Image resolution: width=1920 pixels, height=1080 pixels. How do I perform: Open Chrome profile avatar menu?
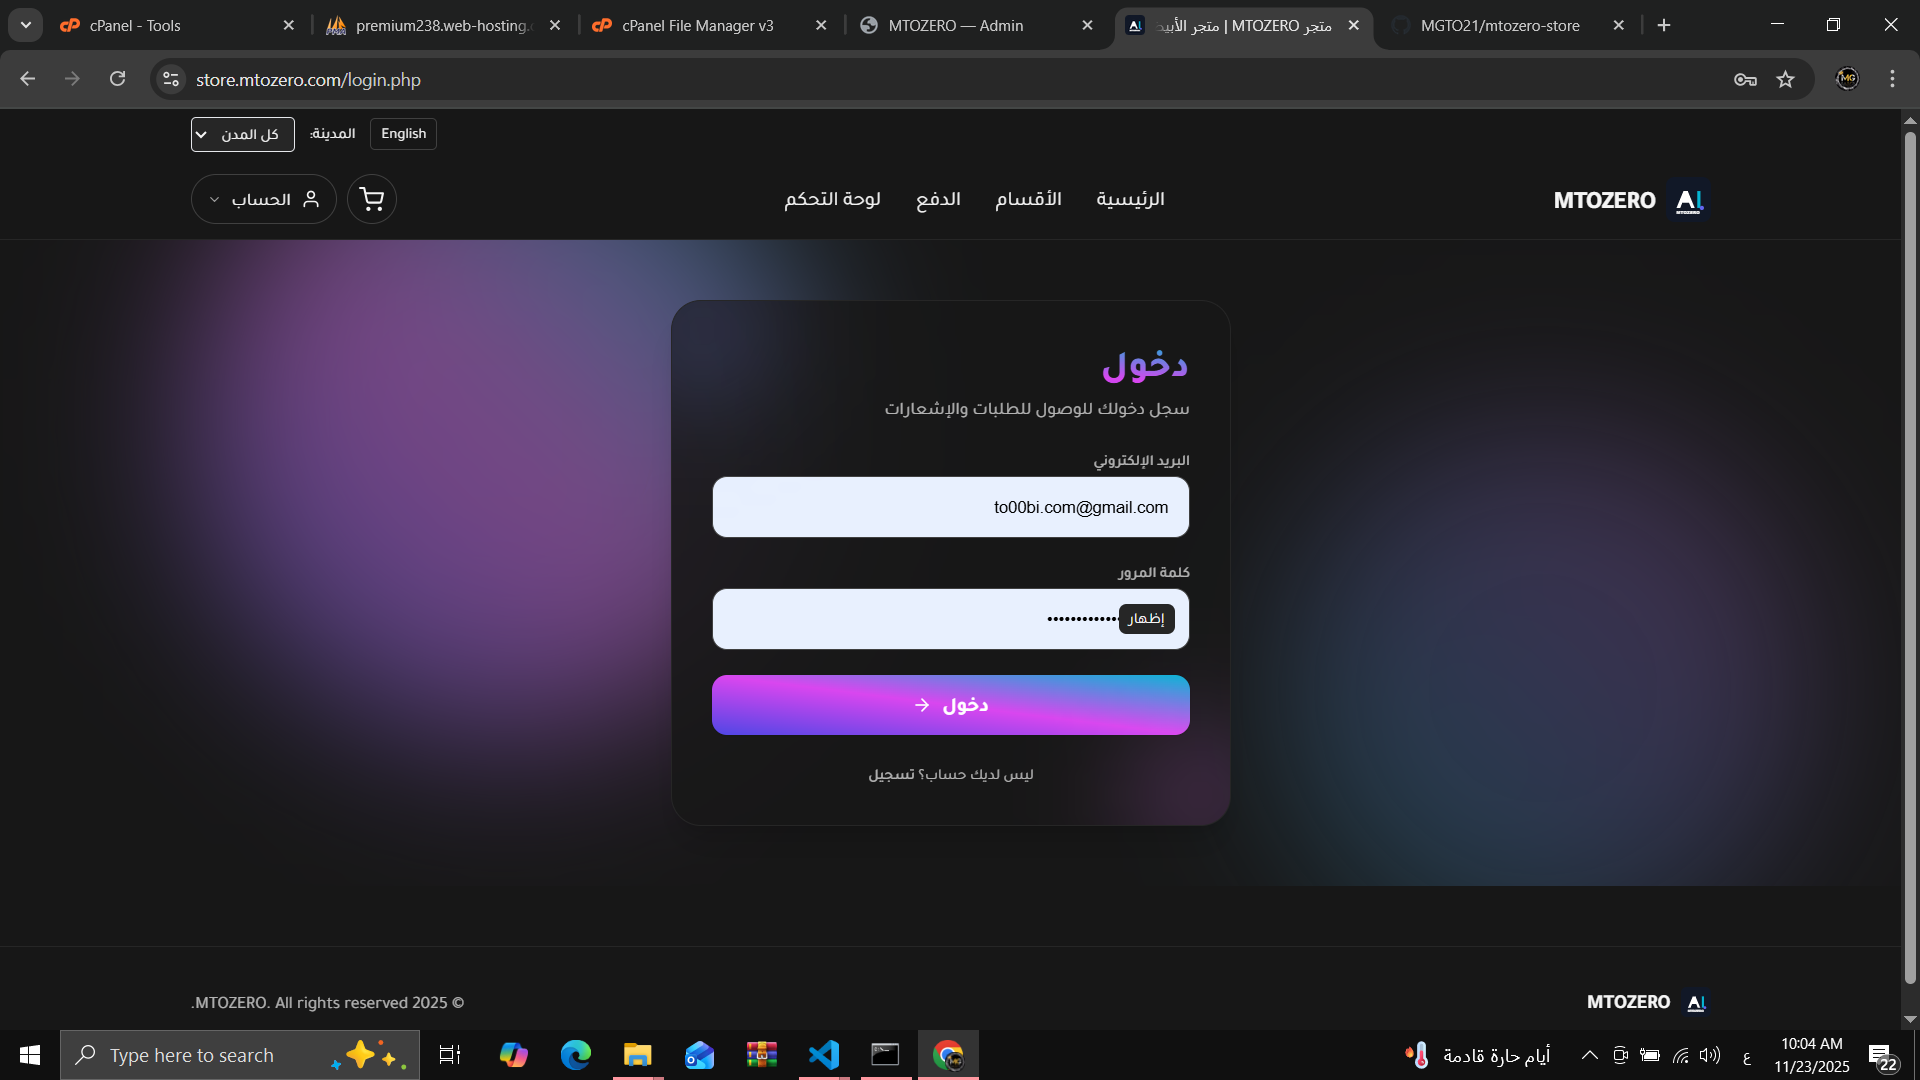click(x=1847, y=79)
